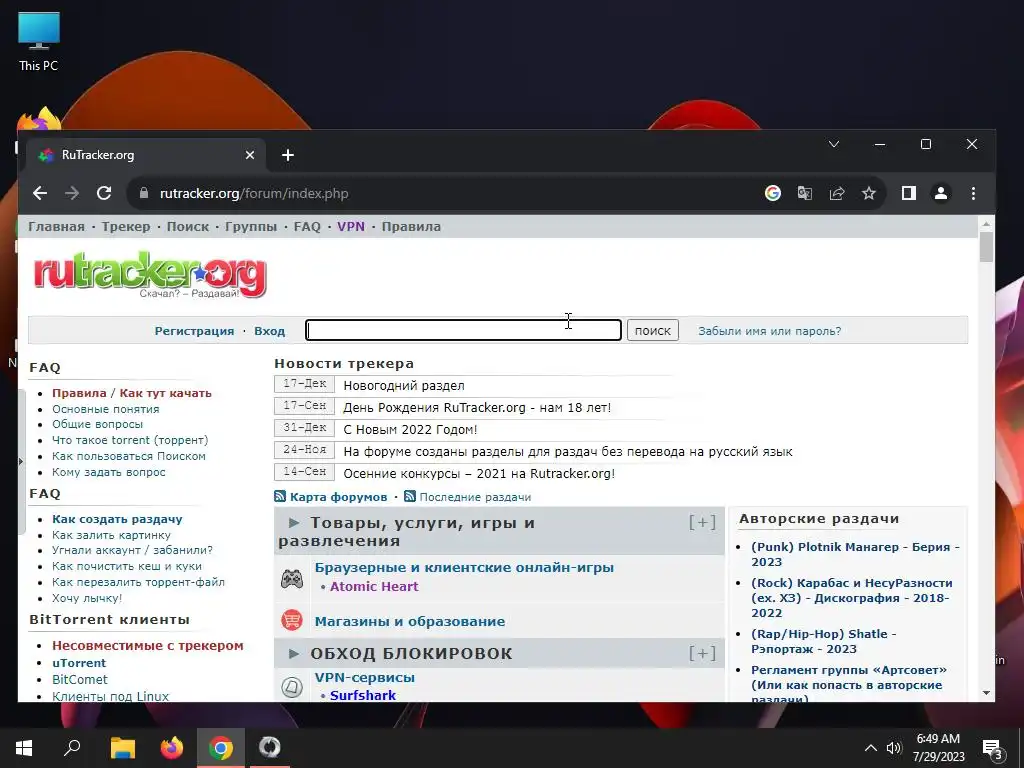Click the sidebar collapse arrow at left edge
The width and height of the screenshot is (1024, 768).
(x=21, y=461)
